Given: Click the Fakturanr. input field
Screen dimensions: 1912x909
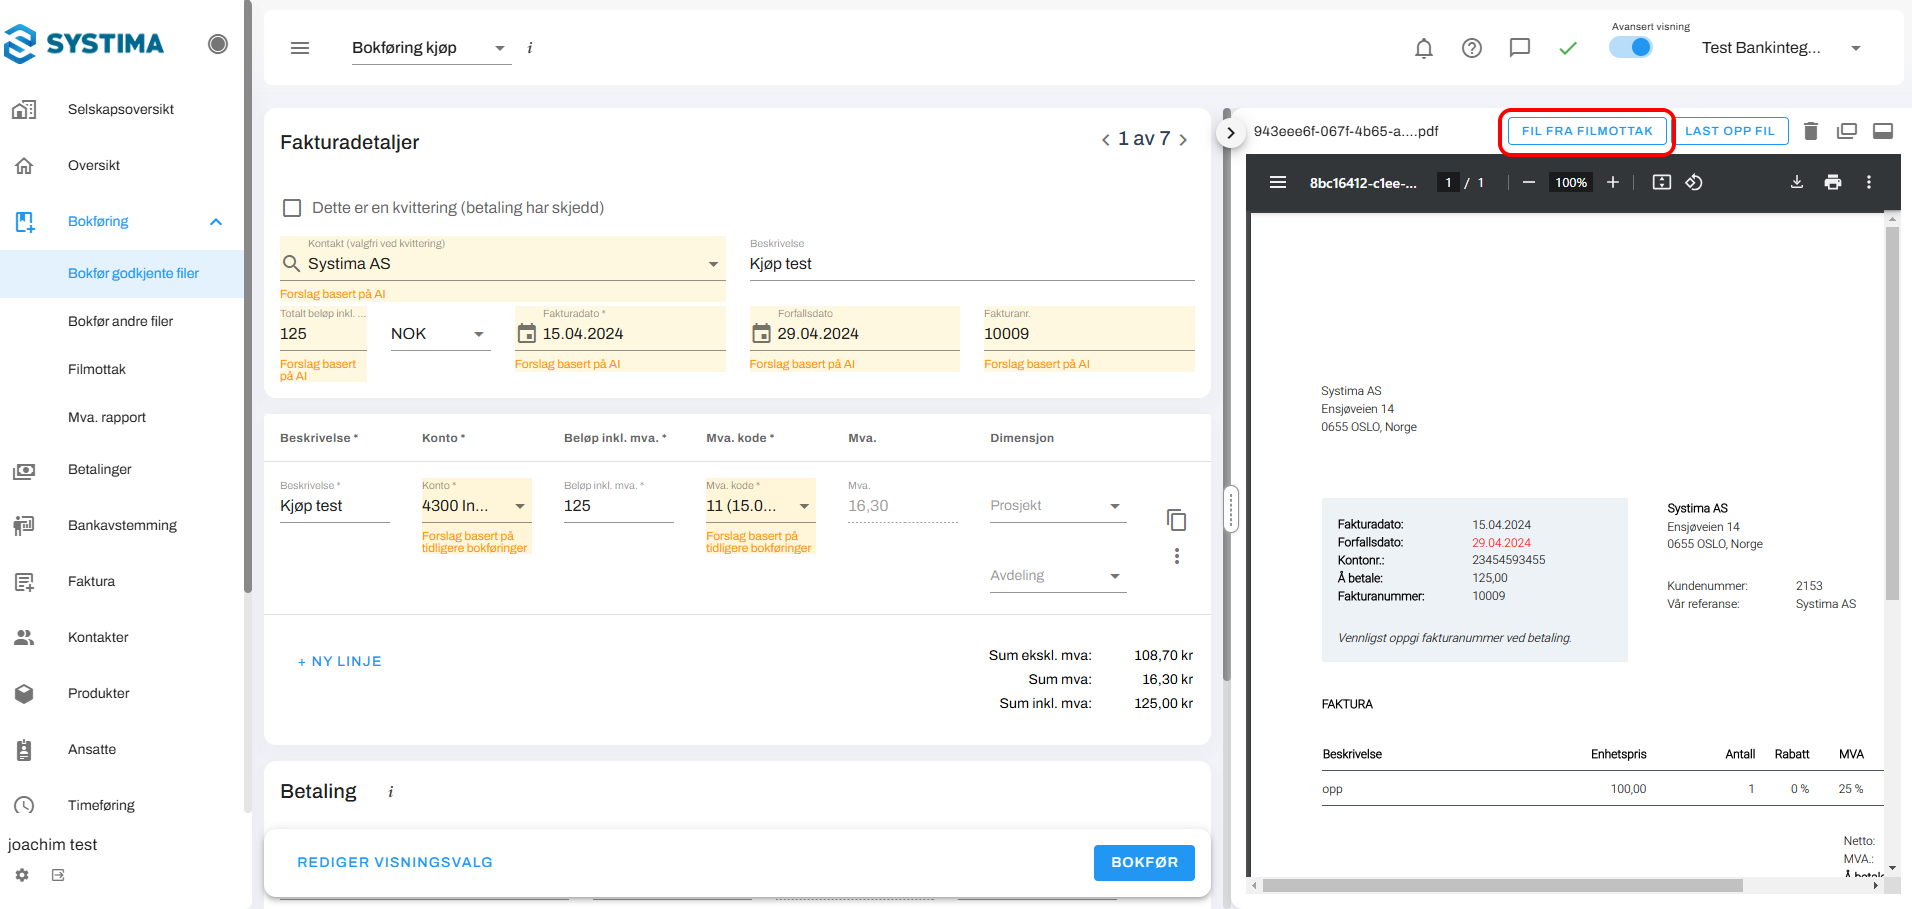Looking at the screenshot, I should [1089, 334].
